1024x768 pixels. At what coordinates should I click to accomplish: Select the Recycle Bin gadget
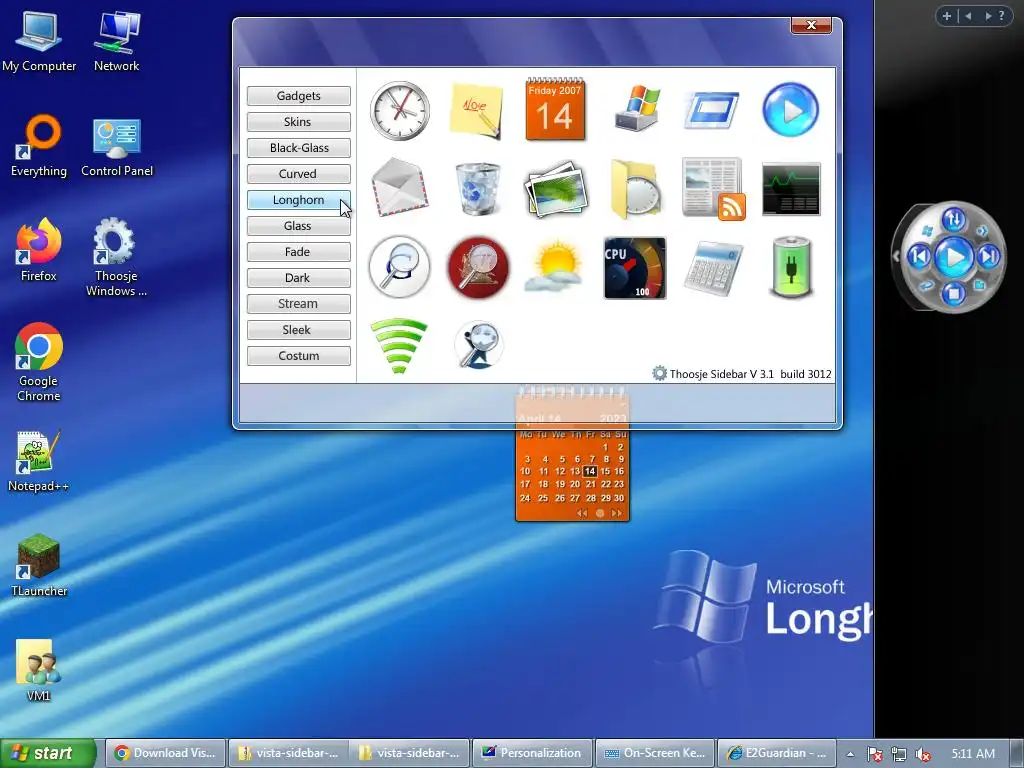pos(477,189)
